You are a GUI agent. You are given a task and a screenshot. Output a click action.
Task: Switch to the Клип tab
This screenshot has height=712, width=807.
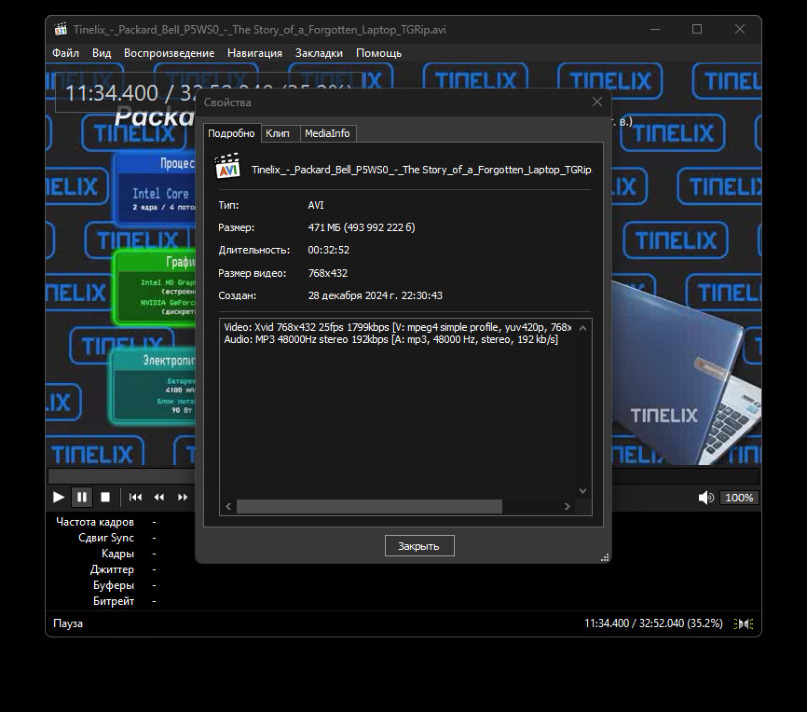point(278,133)
